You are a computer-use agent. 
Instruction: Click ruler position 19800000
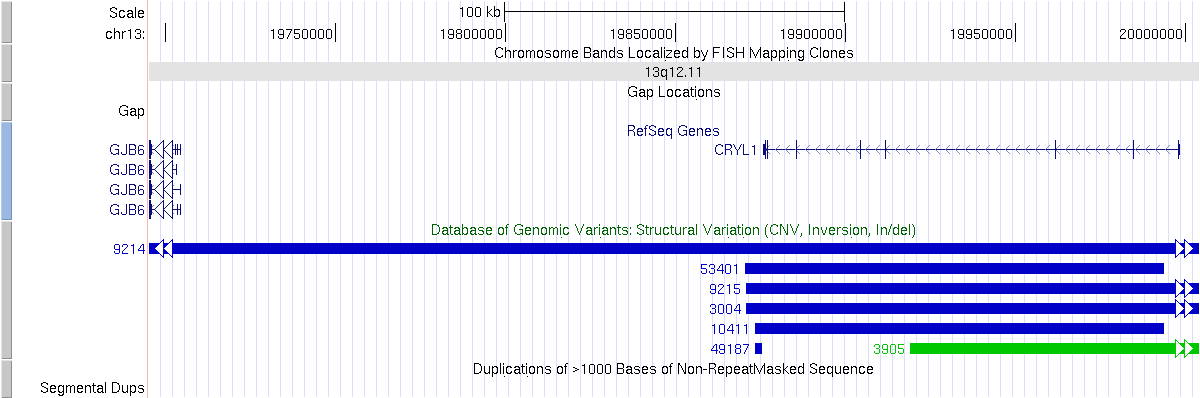(x=471, y=33)
